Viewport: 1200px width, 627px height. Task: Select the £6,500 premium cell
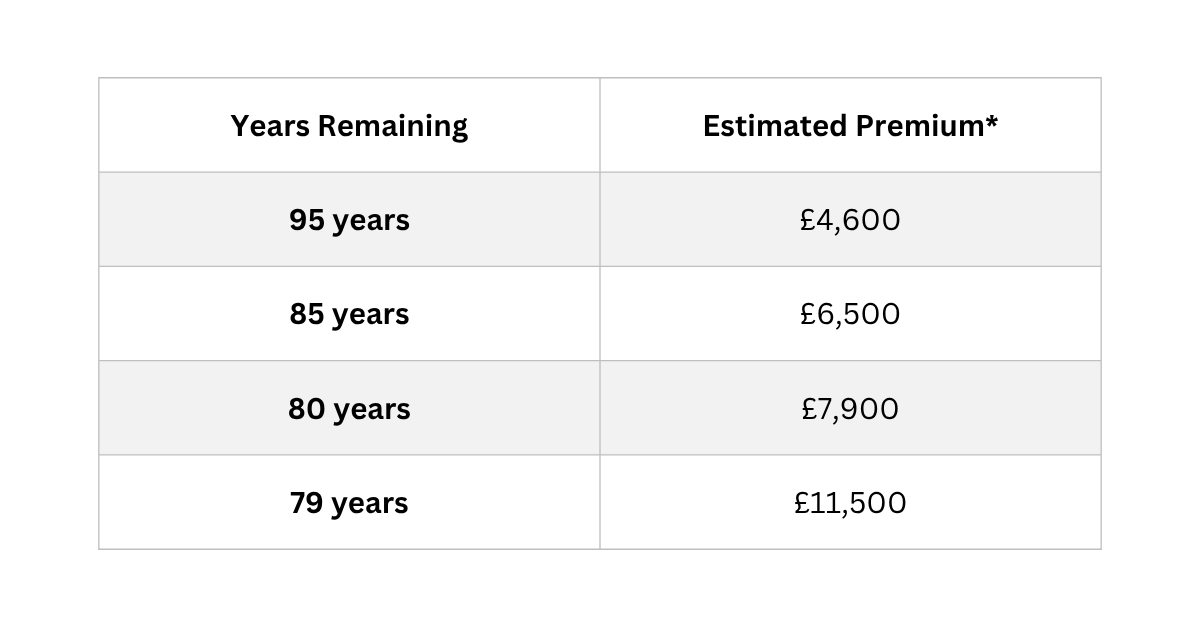[x=850, y=314]
